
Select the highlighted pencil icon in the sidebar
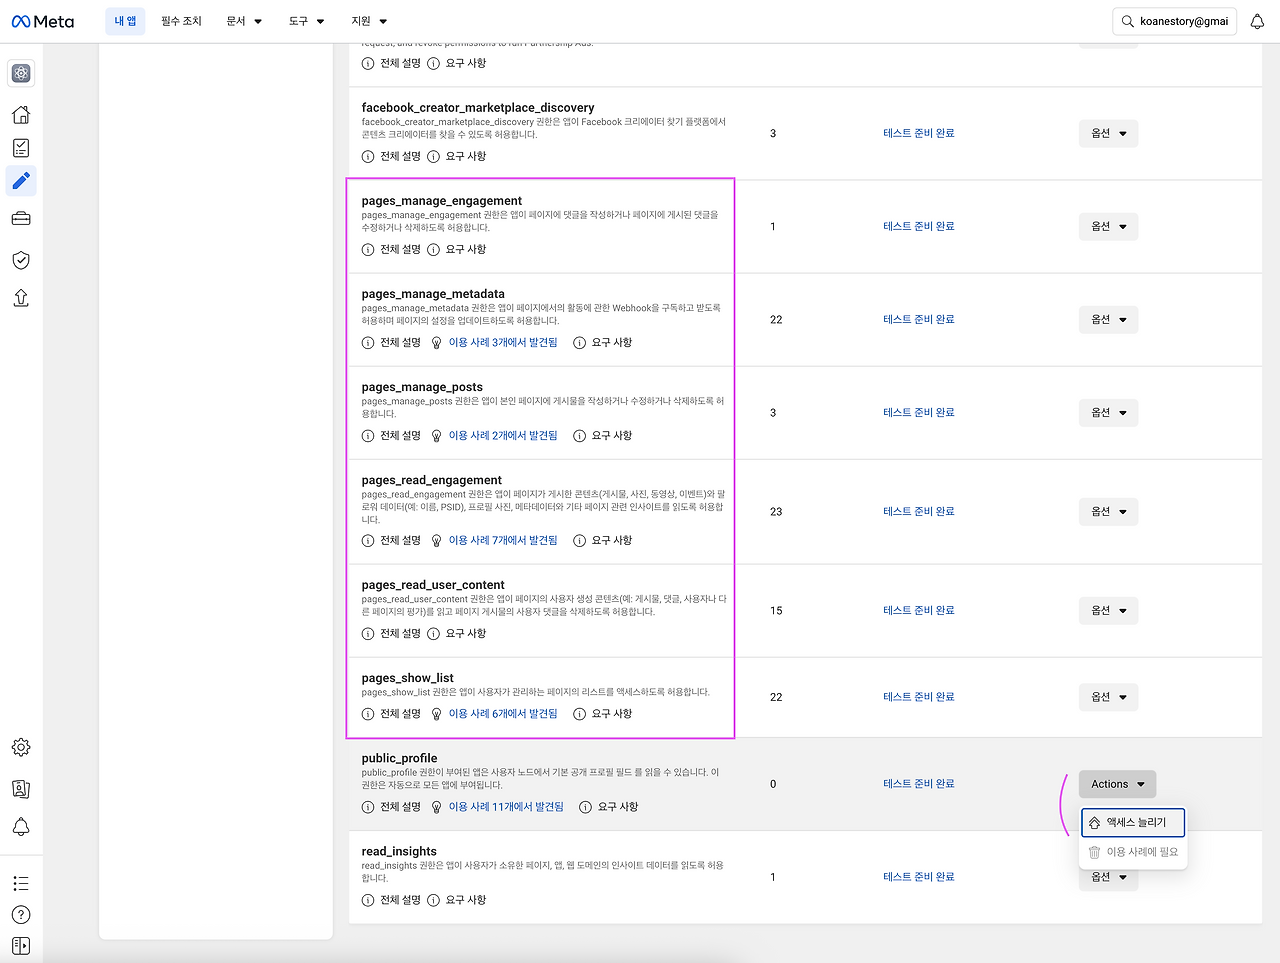(x=21, y=181)
